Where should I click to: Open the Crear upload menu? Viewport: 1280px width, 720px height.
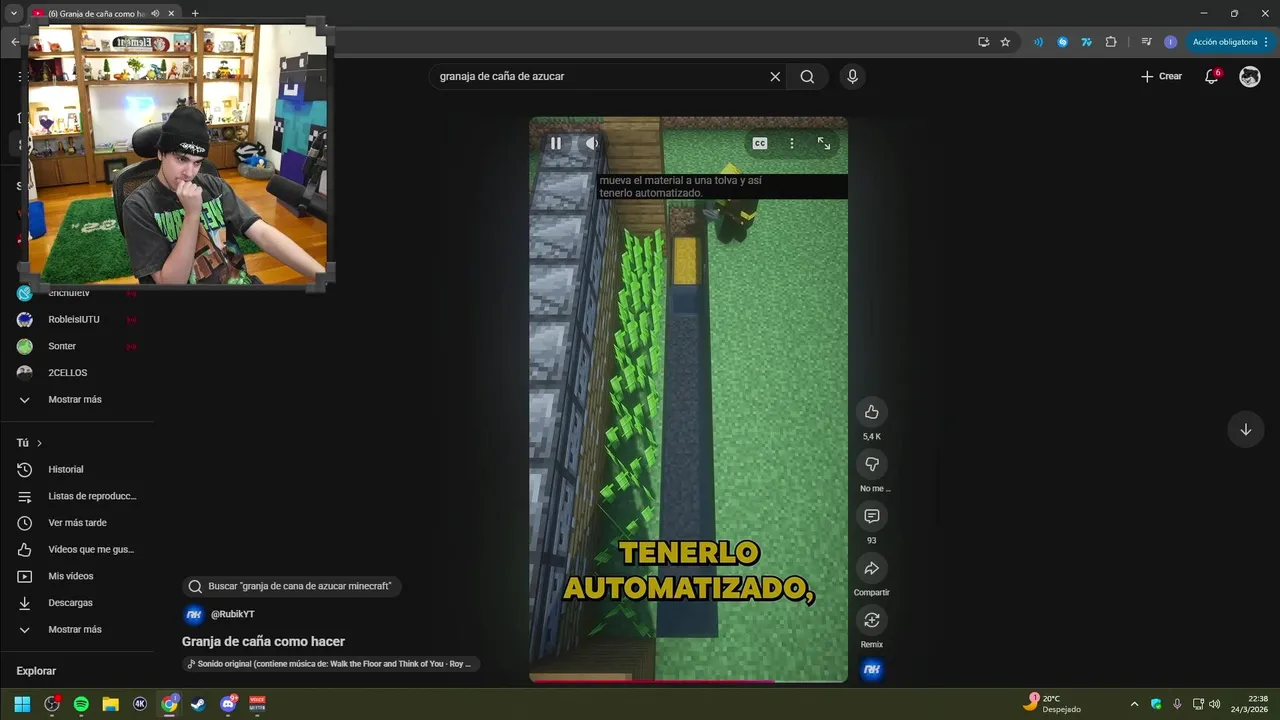(1161, 76)
